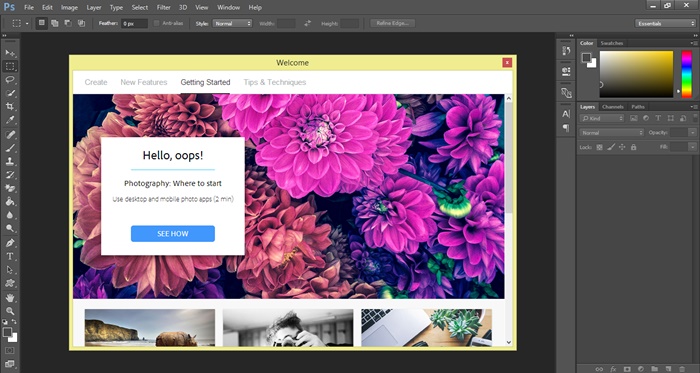Toggle adjustment layers filter
Image resolution: width=700 pixels, height=373 pixels.
click(x=646, y=118)
